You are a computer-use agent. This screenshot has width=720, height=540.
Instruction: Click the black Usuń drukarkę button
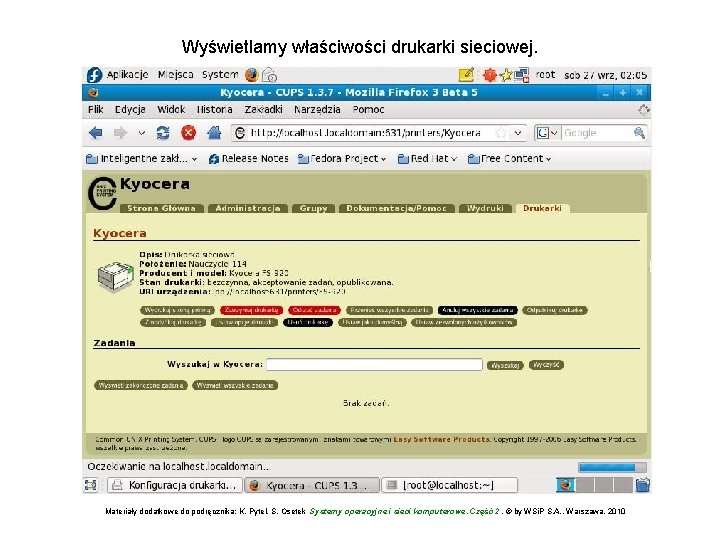click(x=308, y=322)
